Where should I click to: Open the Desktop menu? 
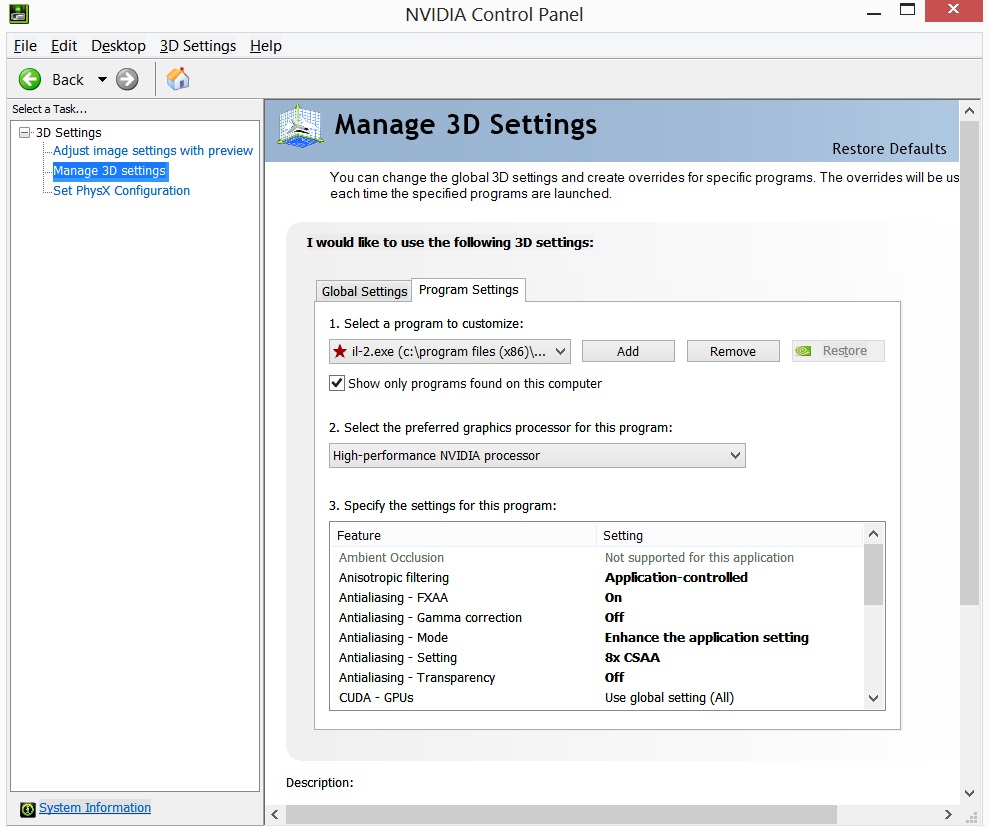pos(118,46)
